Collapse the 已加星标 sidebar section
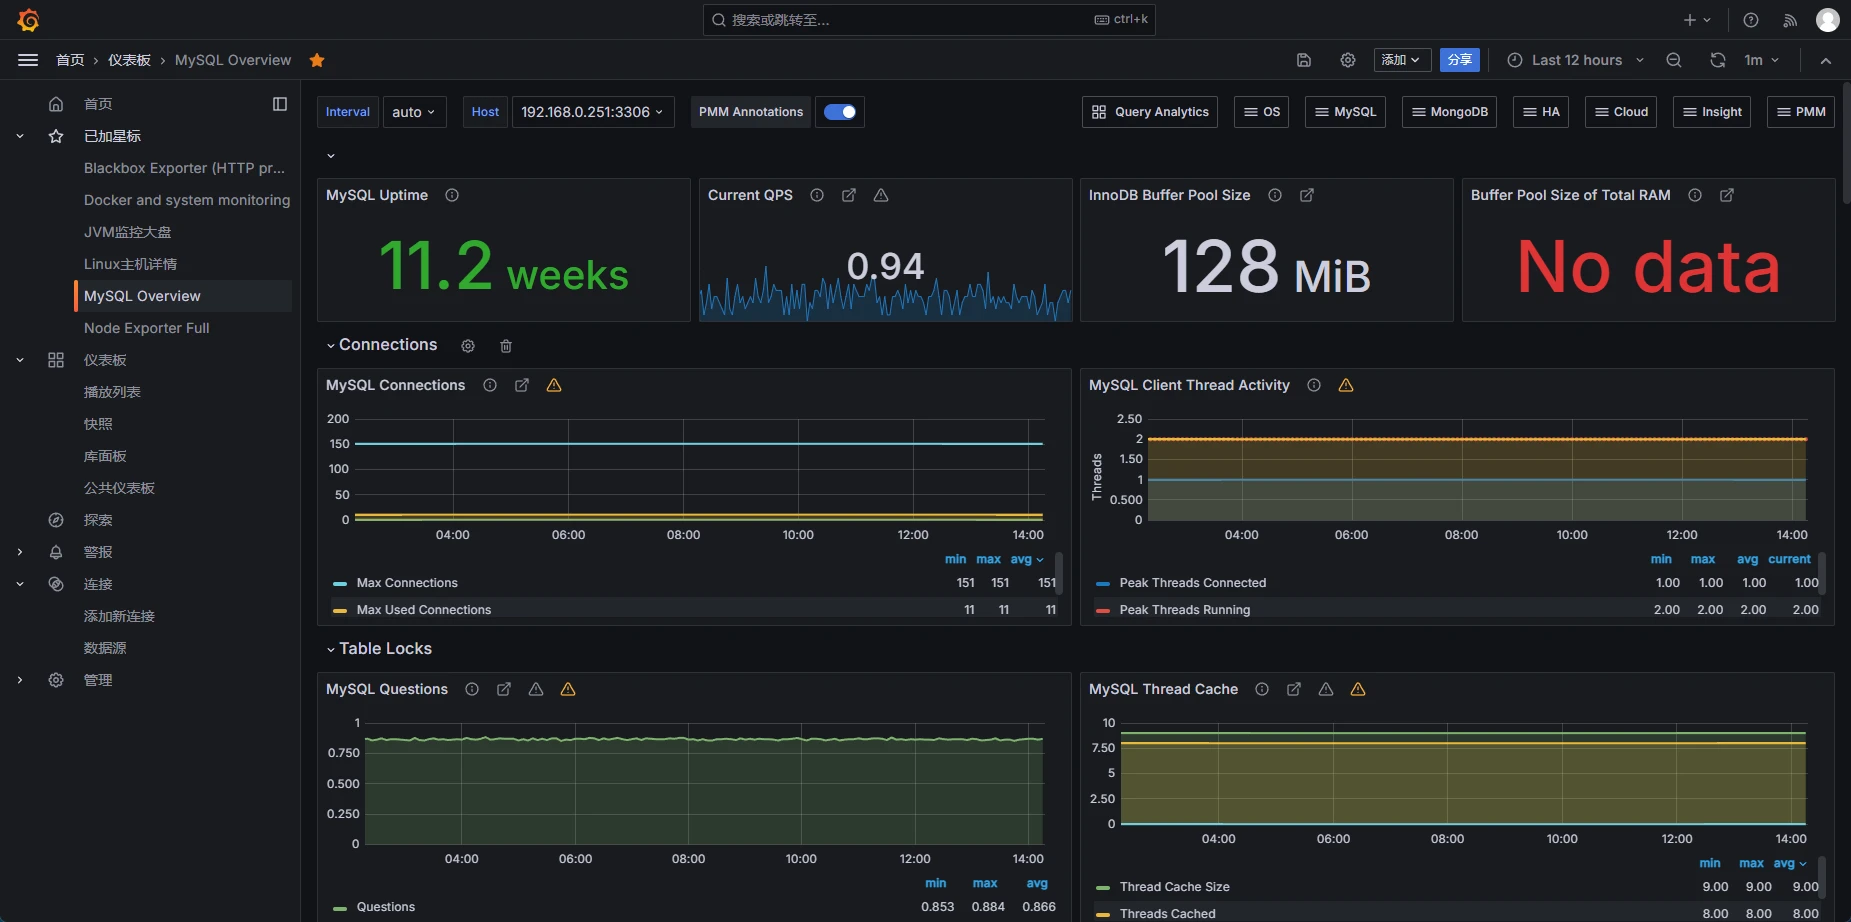 (x=20, y=136)
